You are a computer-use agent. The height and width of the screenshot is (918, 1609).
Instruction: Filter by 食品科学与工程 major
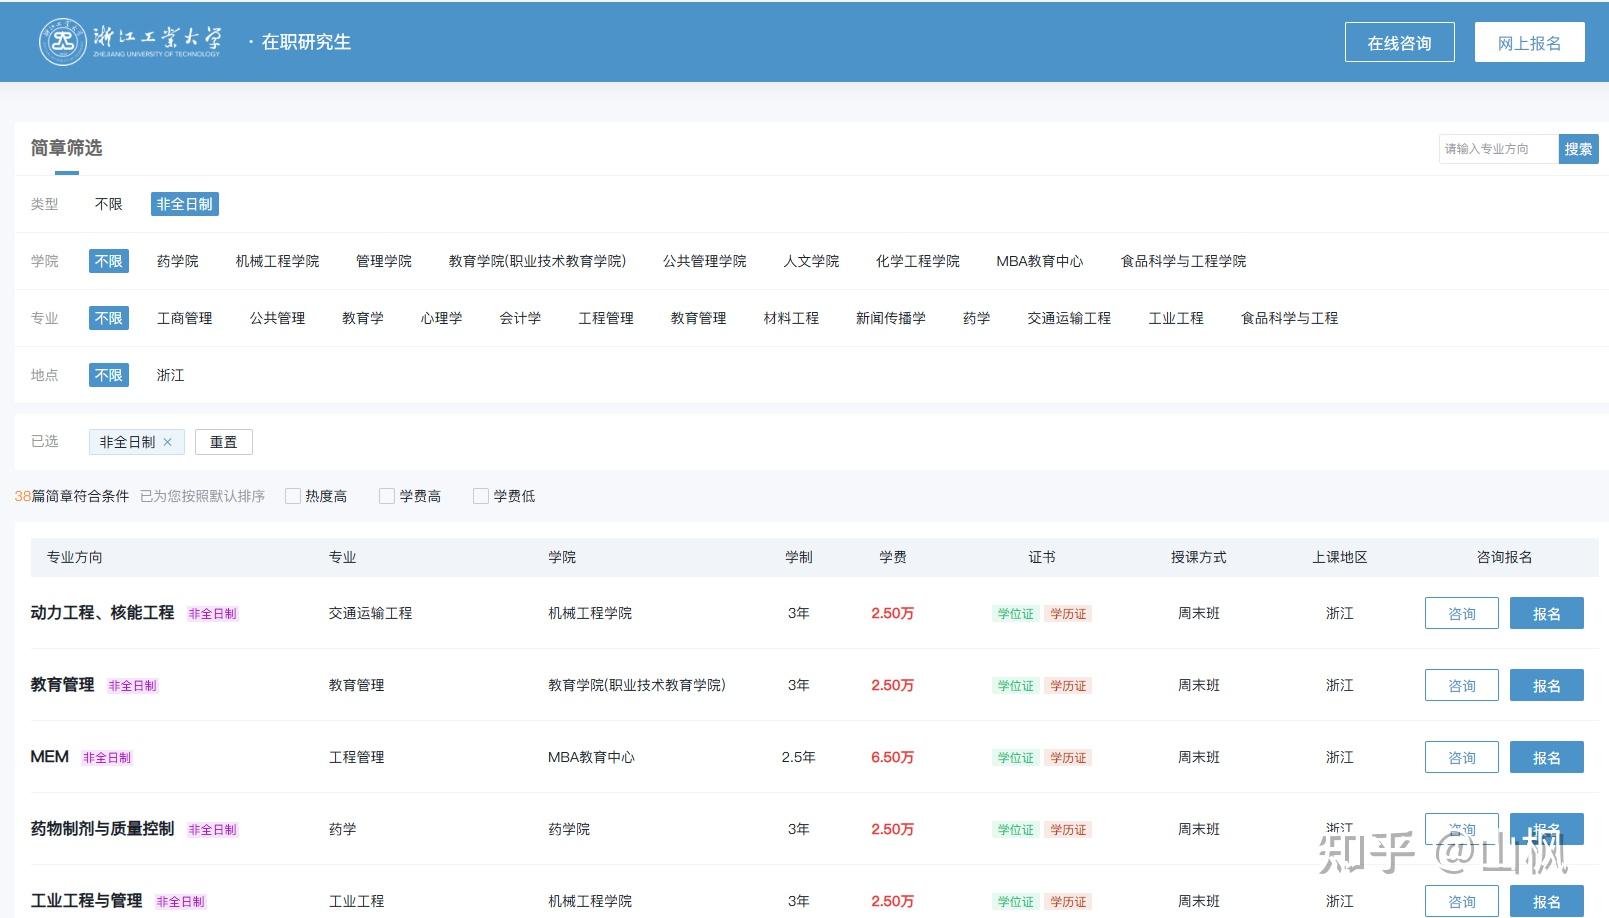[1289, 318]
